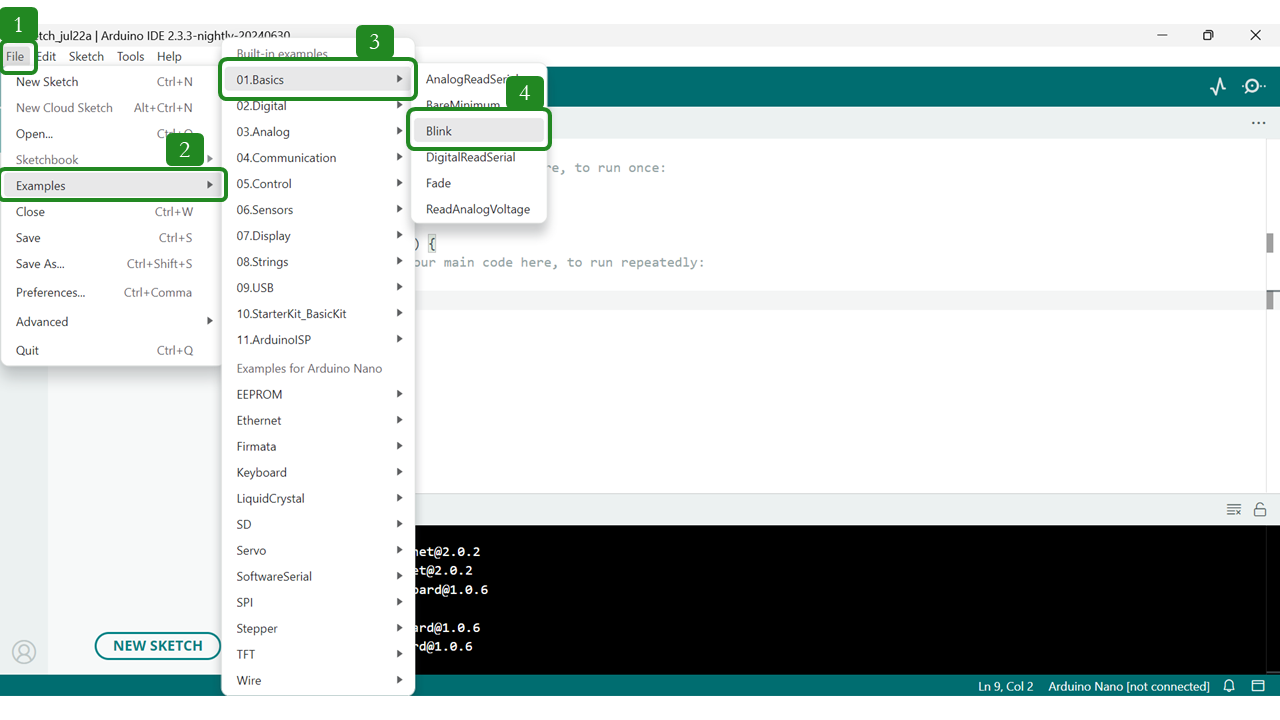The image size is (1280, 720).
Task: Expand the LiquidCrystal examples submenu
Action: [318, 499]
